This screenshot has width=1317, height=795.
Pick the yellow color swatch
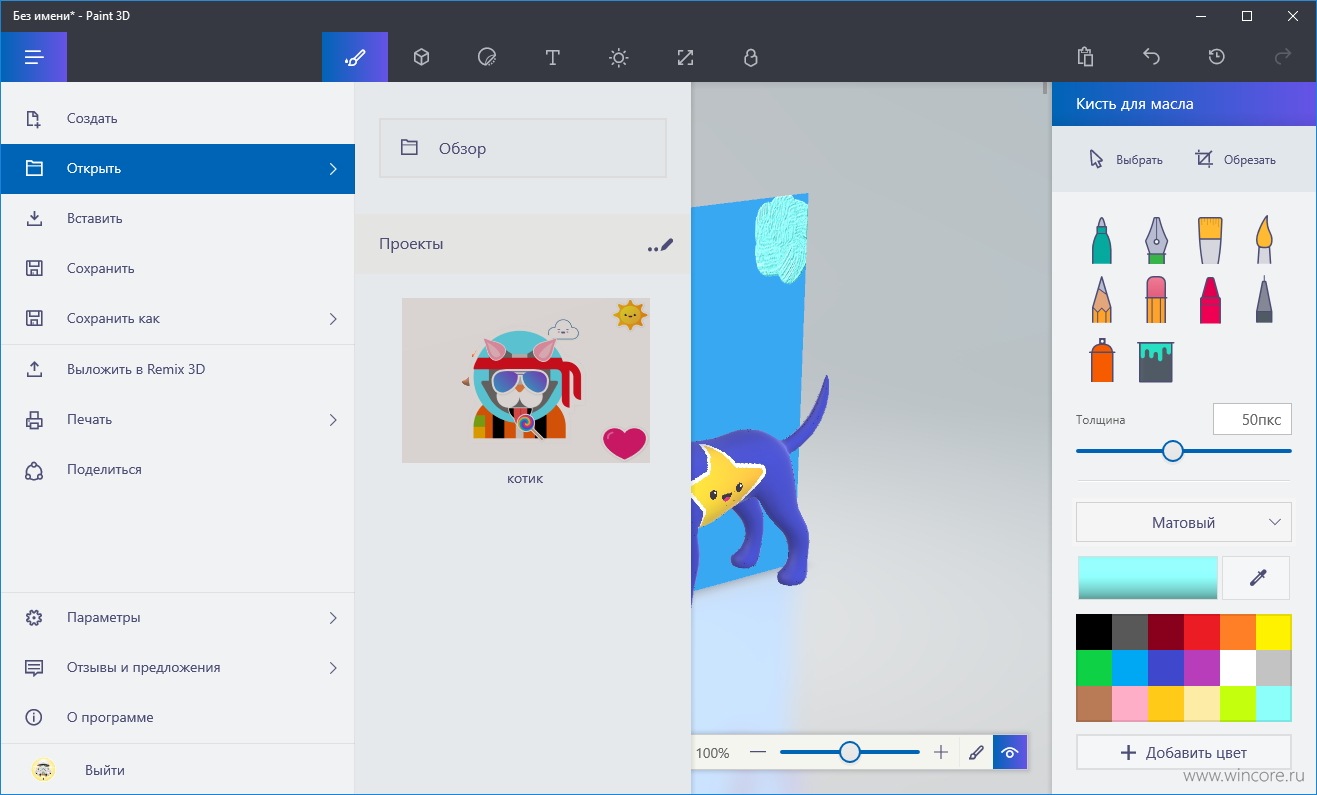(1274, 633)
